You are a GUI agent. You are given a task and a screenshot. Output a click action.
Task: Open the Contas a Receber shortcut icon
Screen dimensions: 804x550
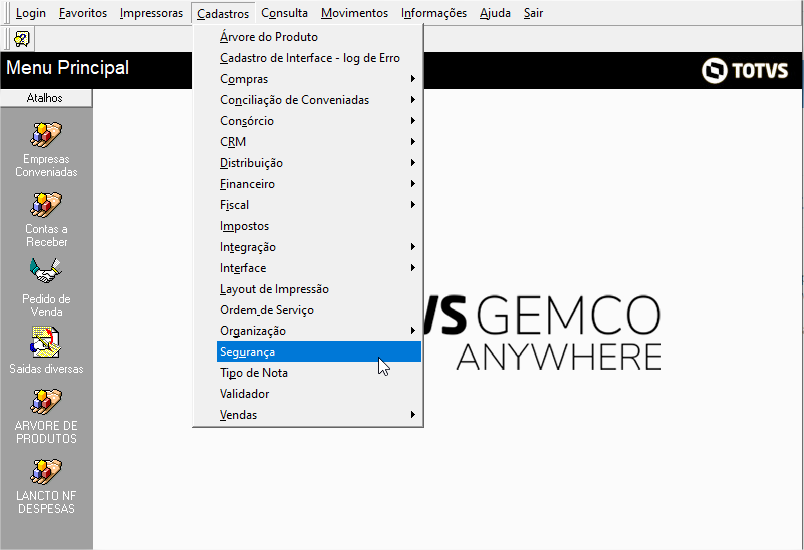point(46,205)
